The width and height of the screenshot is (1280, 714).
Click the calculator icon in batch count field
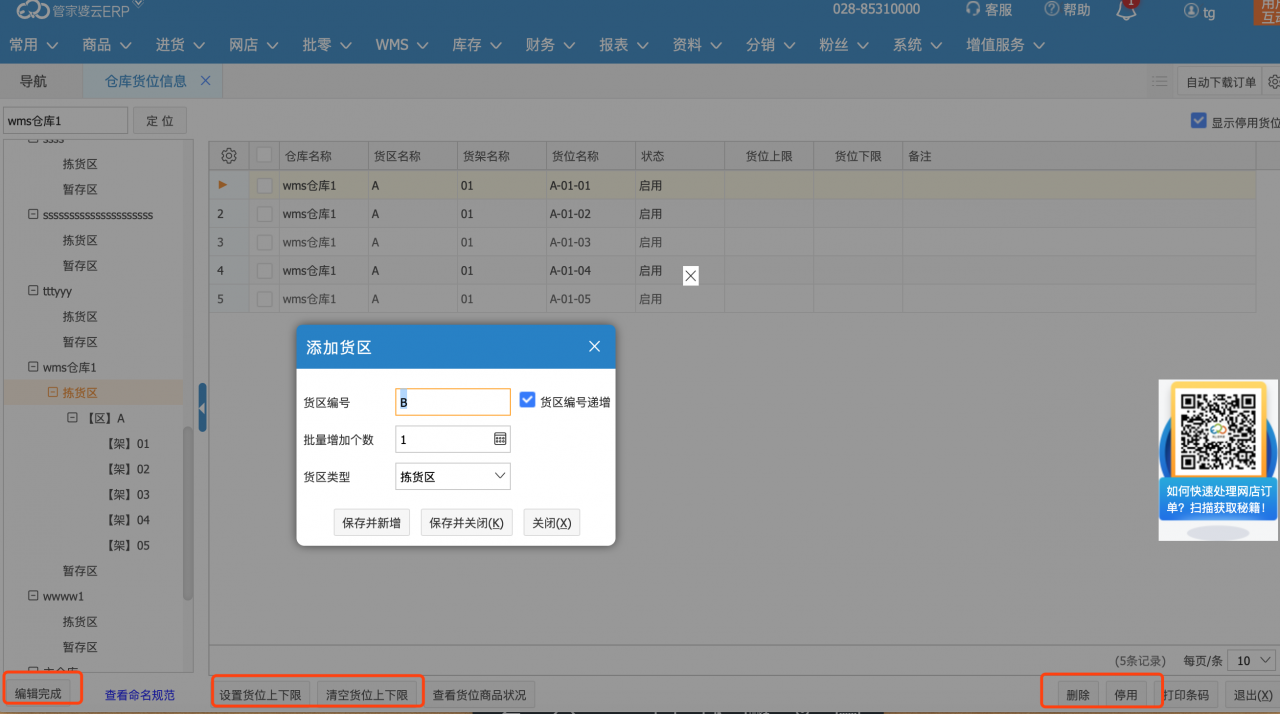point(500,439)
